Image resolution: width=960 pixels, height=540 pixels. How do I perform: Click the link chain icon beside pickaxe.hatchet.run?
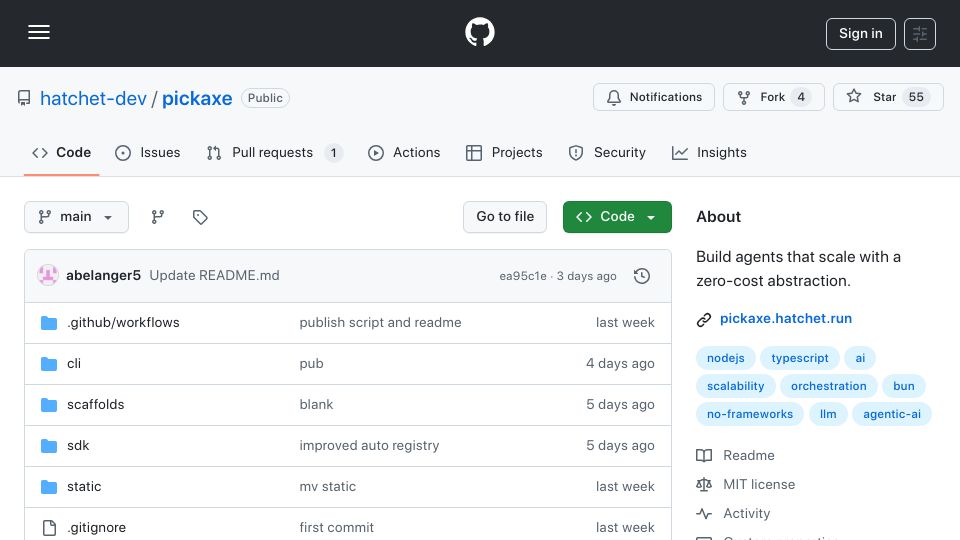[x=704, y=320]
